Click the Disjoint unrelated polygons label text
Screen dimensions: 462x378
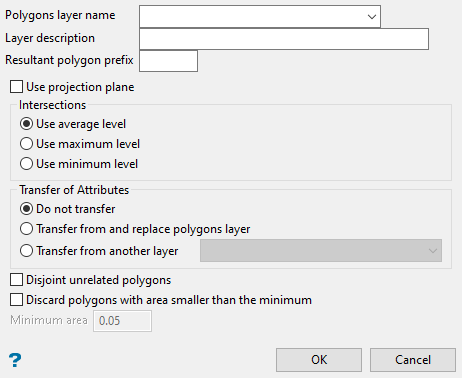[99, 280]
